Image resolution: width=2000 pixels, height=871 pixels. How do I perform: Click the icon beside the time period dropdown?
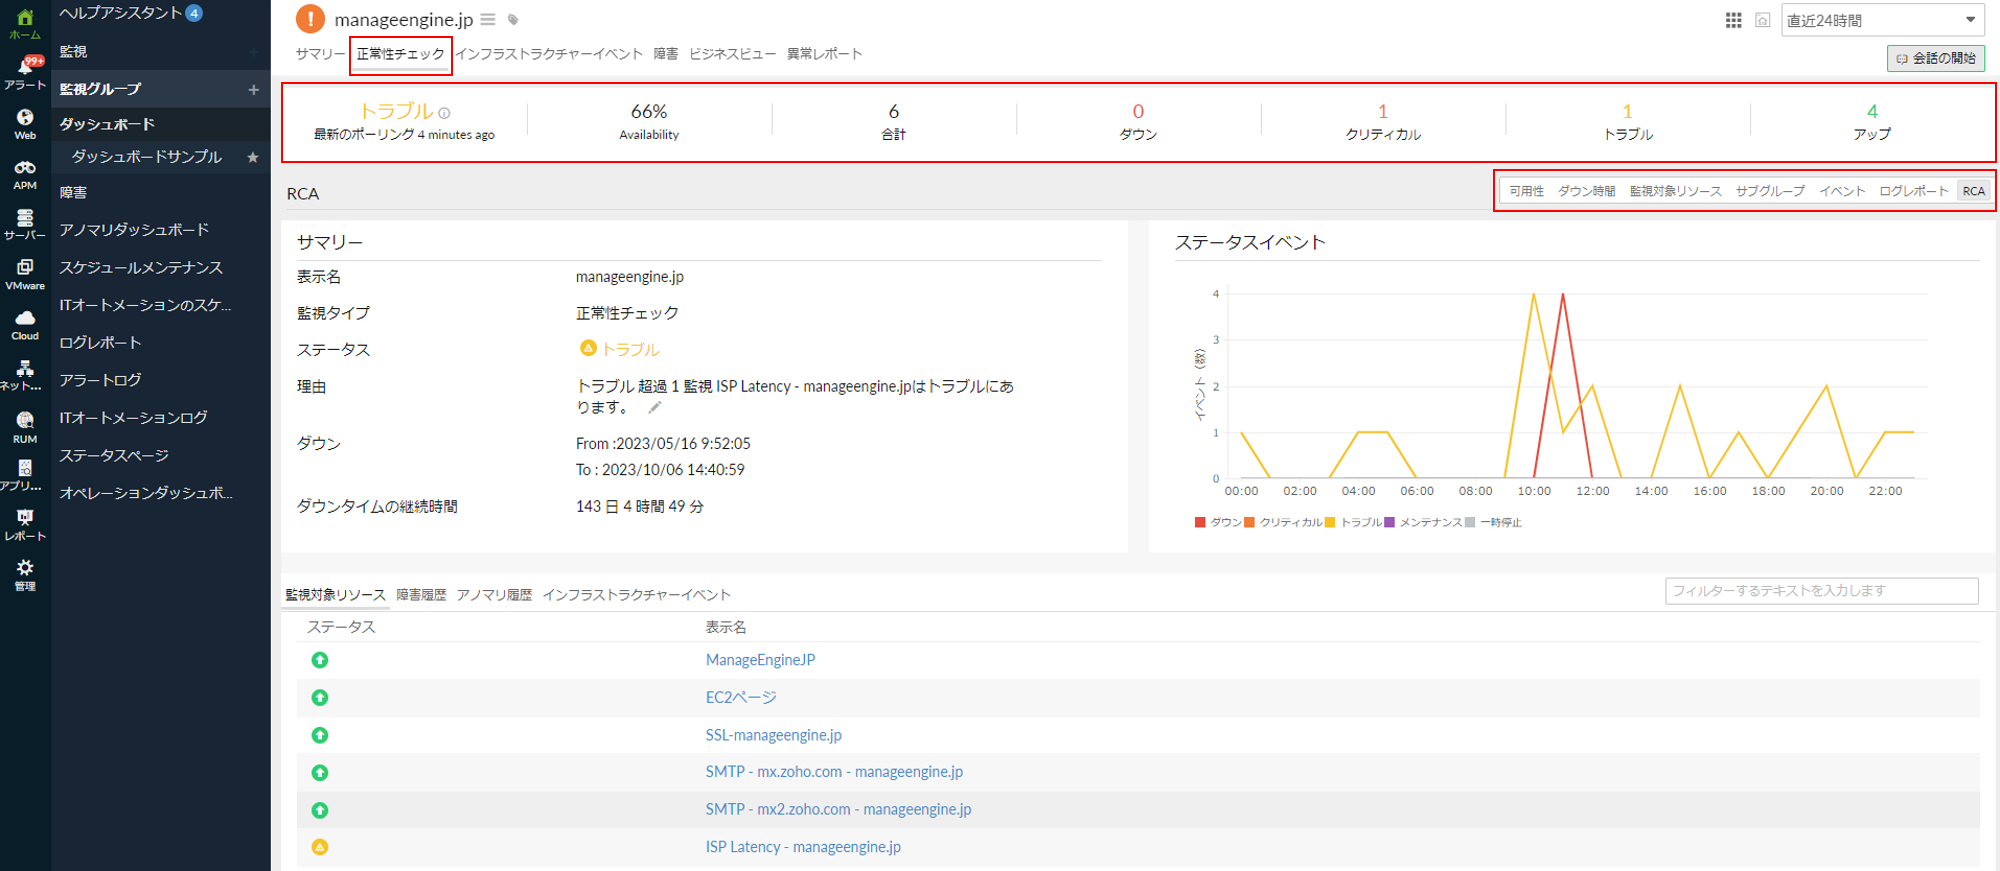pyautogui.click(x=1763, y=20)
